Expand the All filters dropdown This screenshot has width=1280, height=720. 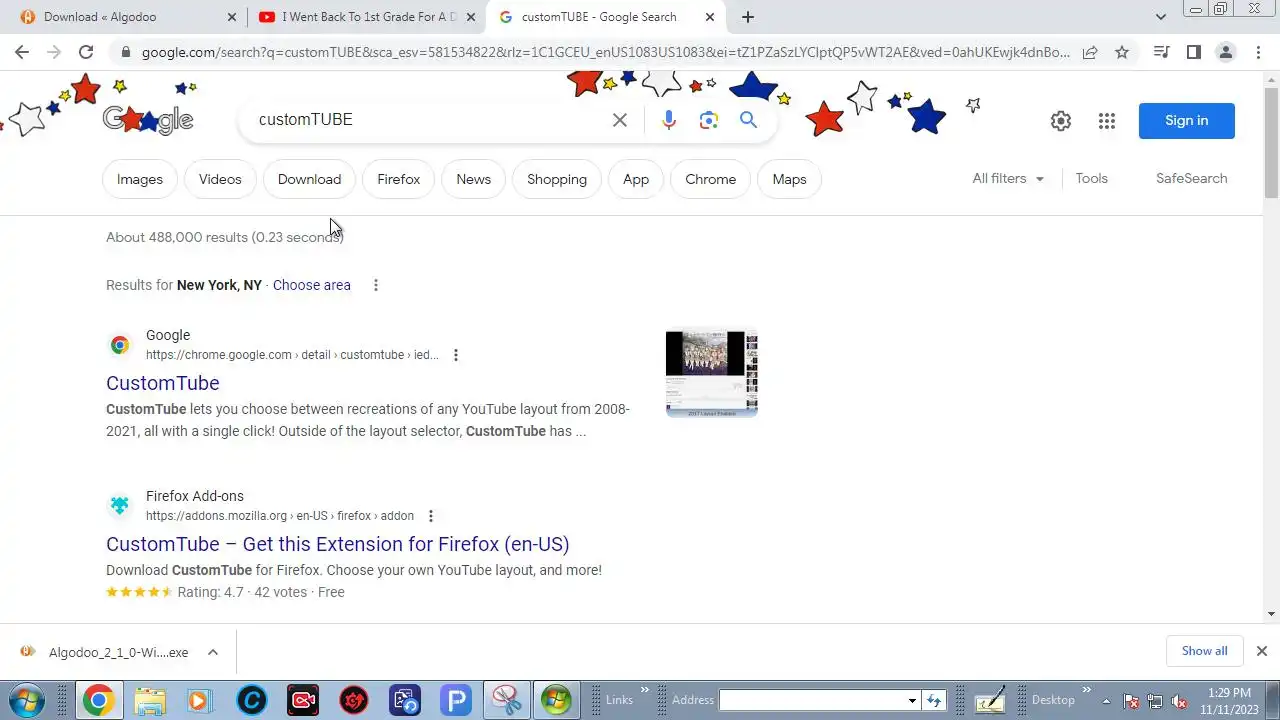click(x=1008, y=178)
